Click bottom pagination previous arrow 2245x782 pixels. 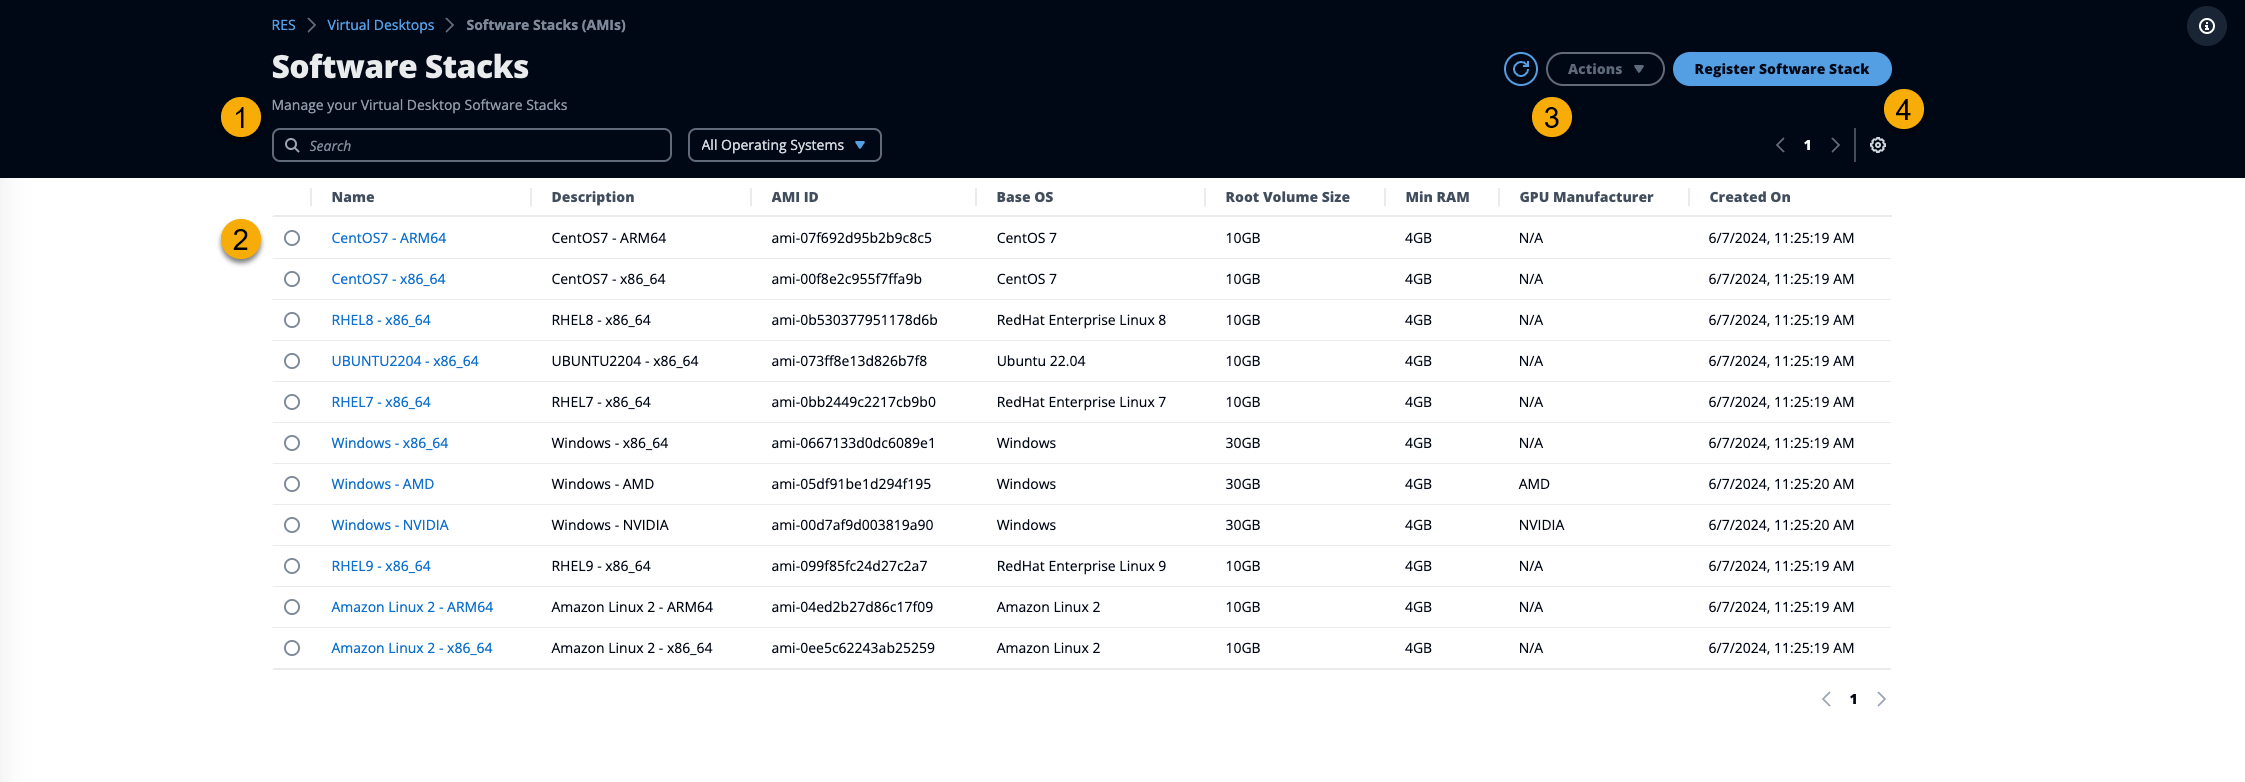click(1826, 699)
